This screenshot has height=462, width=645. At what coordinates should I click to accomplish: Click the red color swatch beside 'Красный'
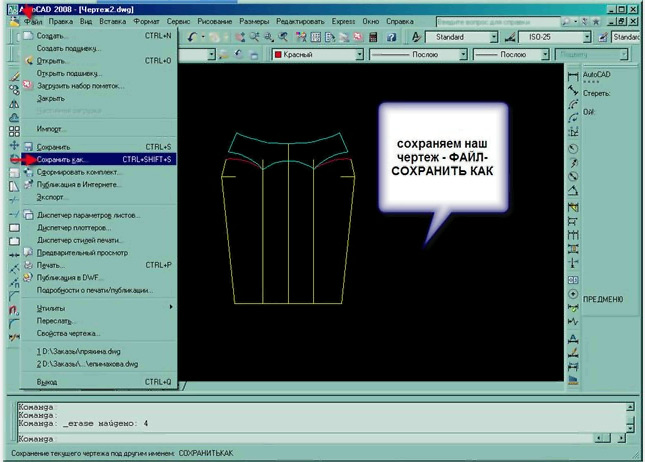(278, 54)
